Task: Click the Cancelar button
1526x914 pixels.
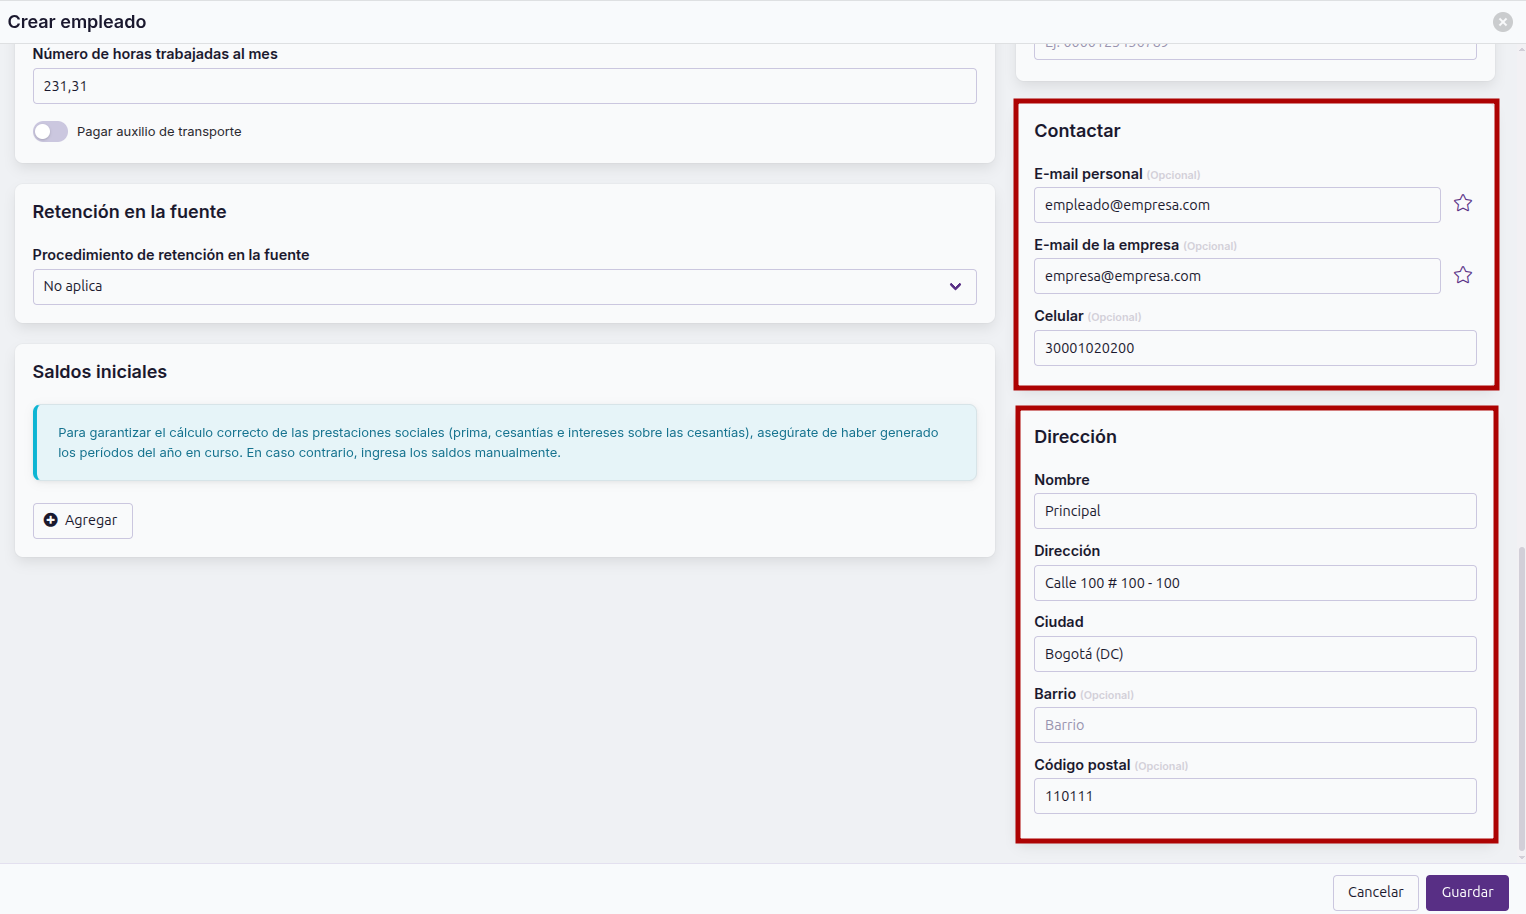Action: pos(1375,892)
